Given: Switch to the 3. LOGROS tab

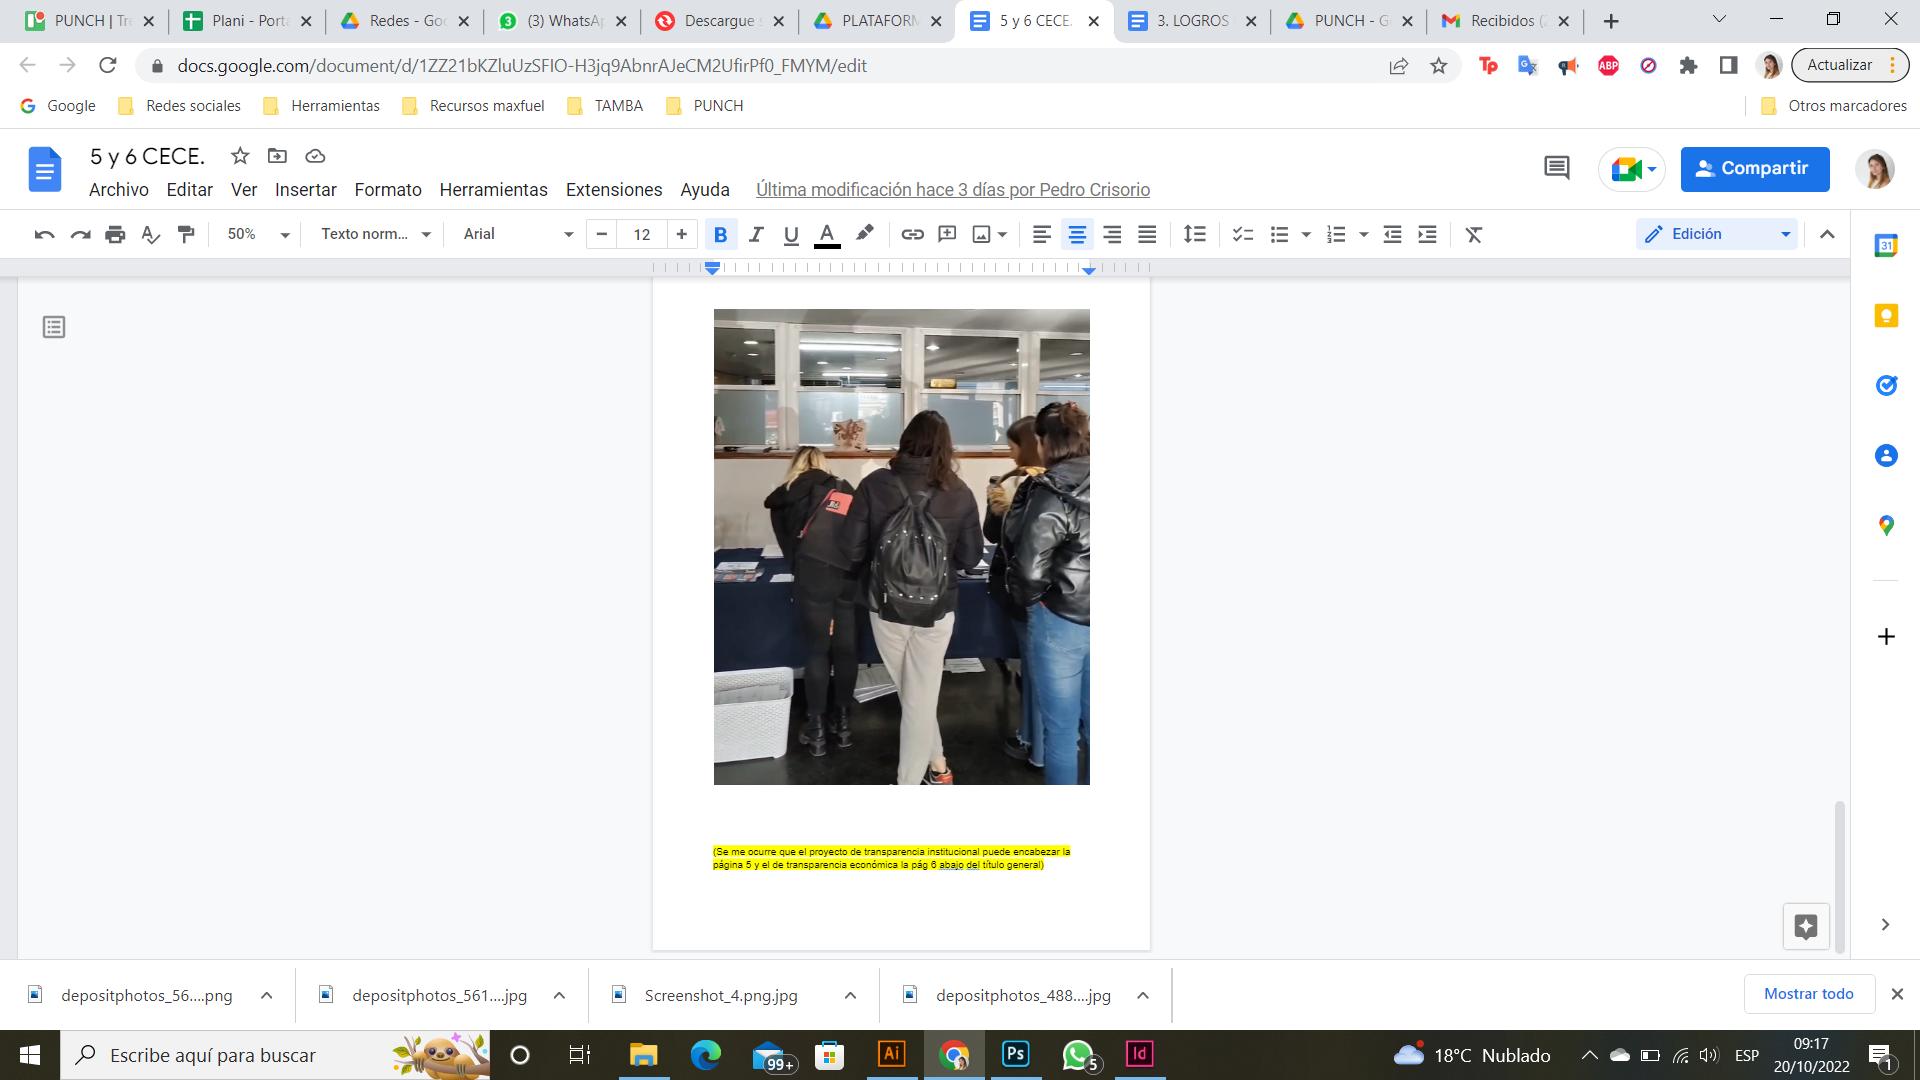Looking at the screenshot, I should (1192, 21).
